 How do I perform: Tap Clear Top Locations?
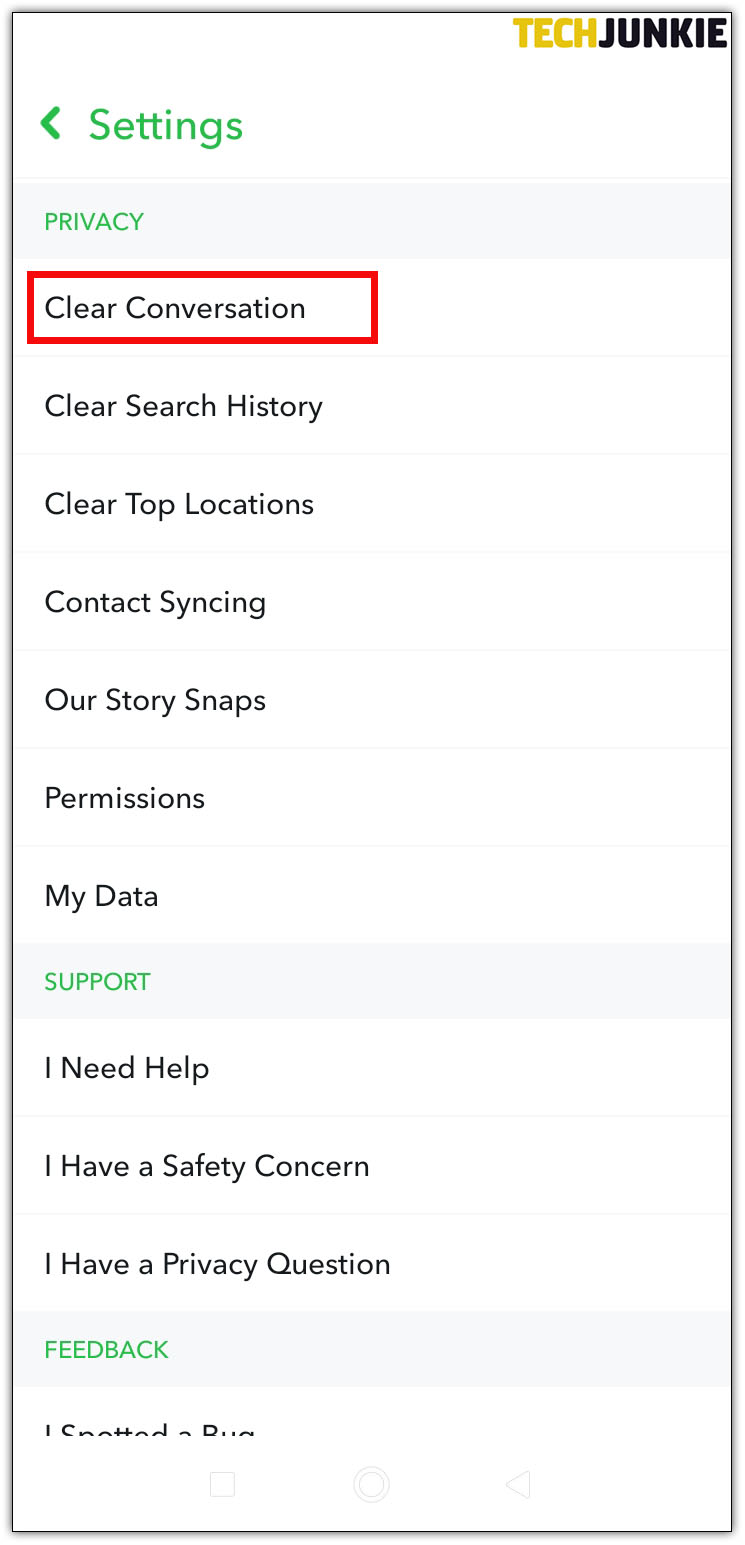179,504
